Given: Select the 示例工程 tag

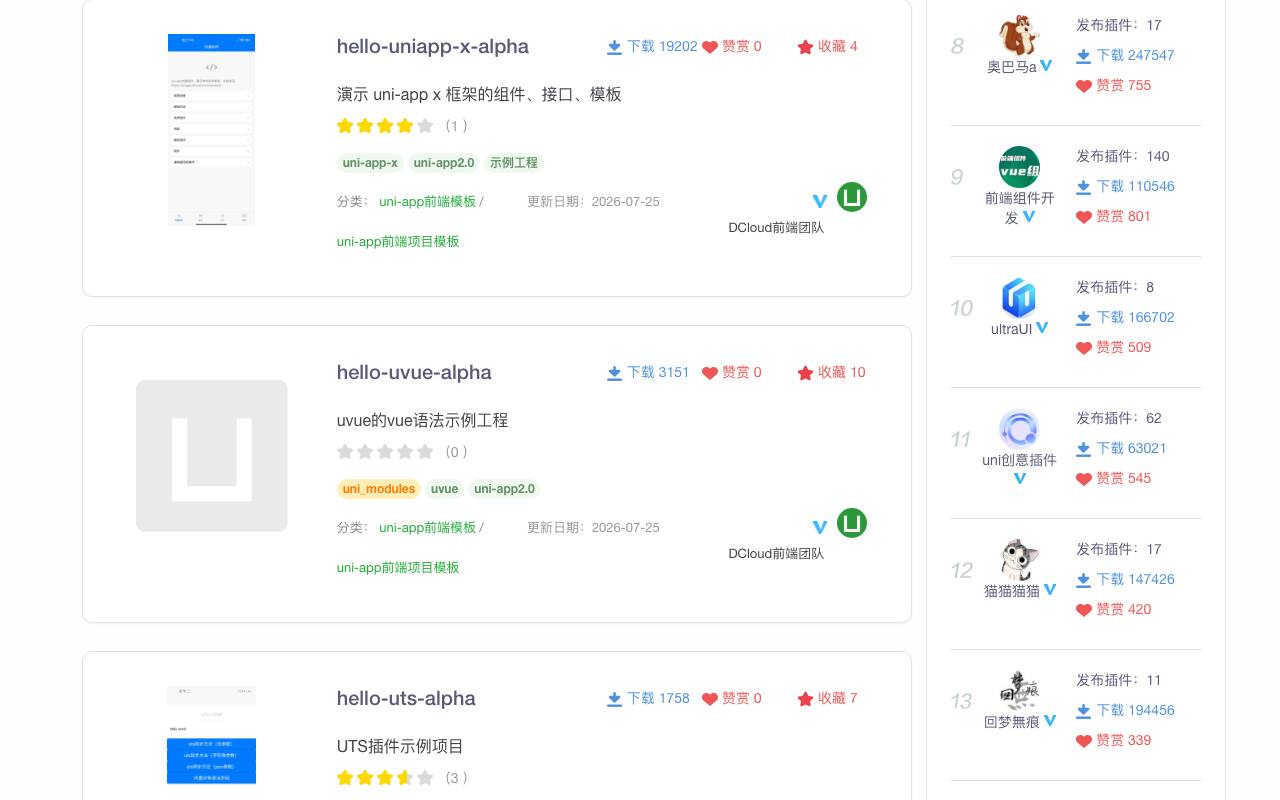Looking at the screenshot, I should click(x=514, y=163).
